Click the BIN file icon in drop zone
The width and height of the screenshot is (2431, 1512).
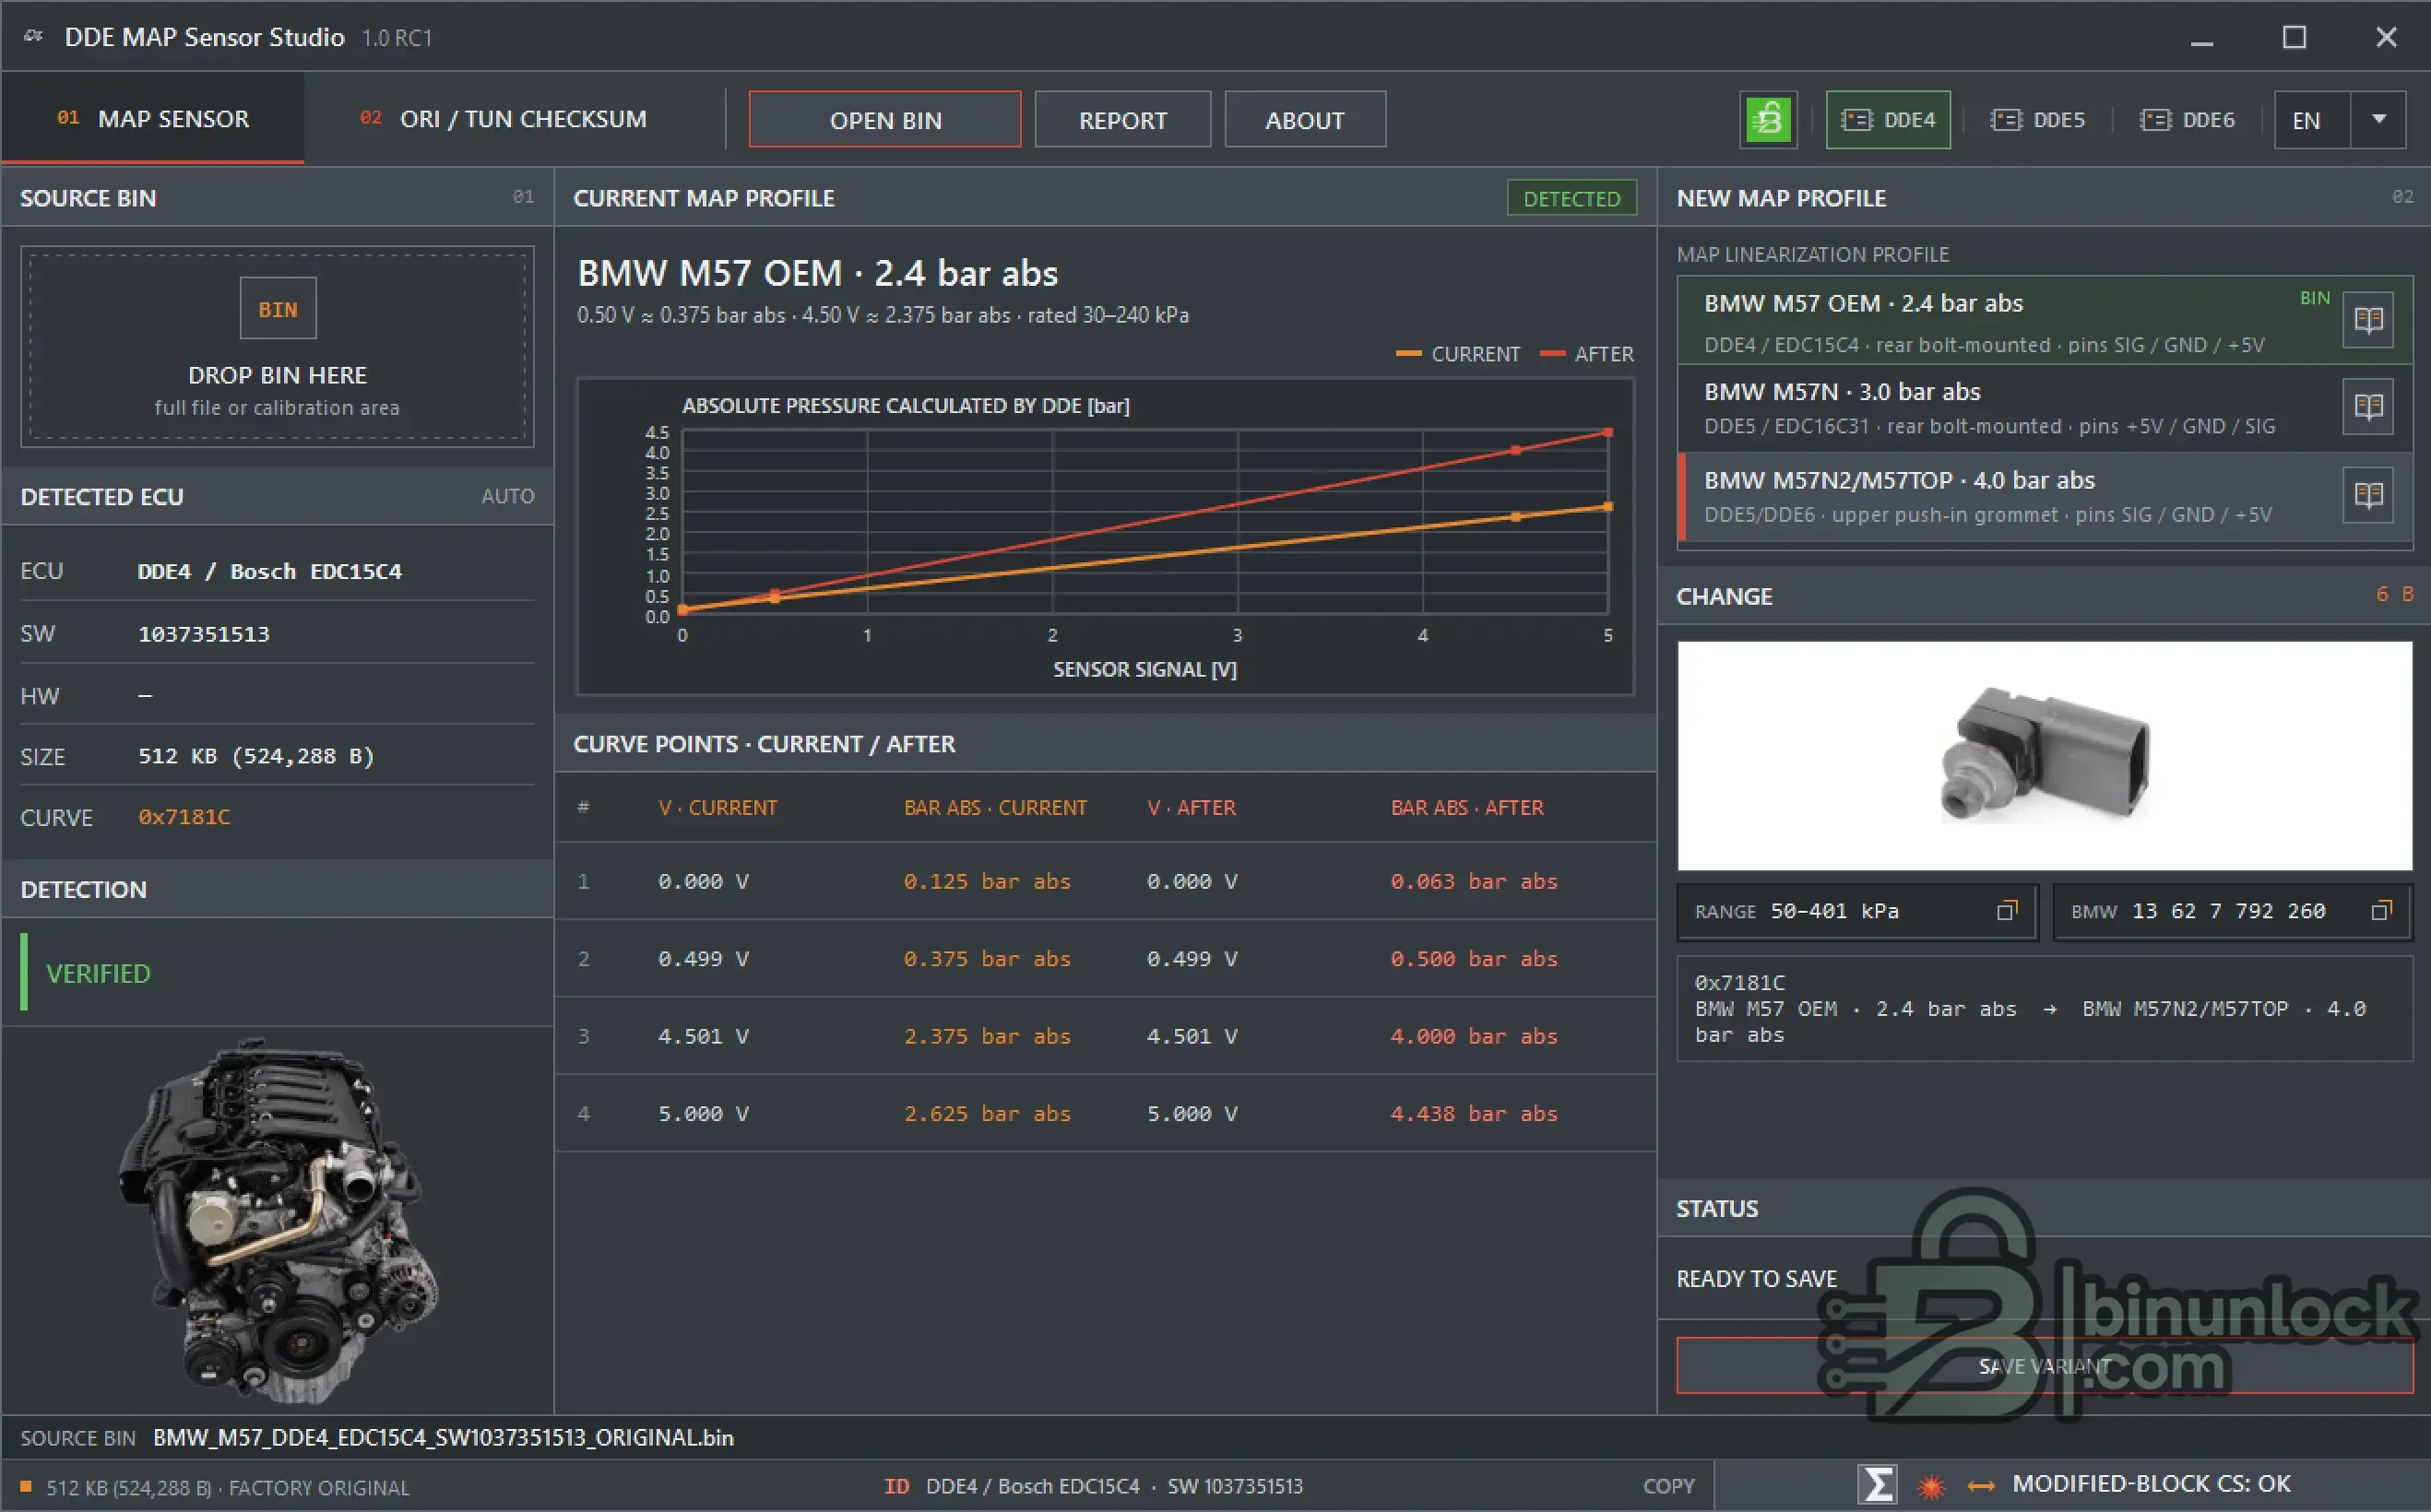point(278,309)
